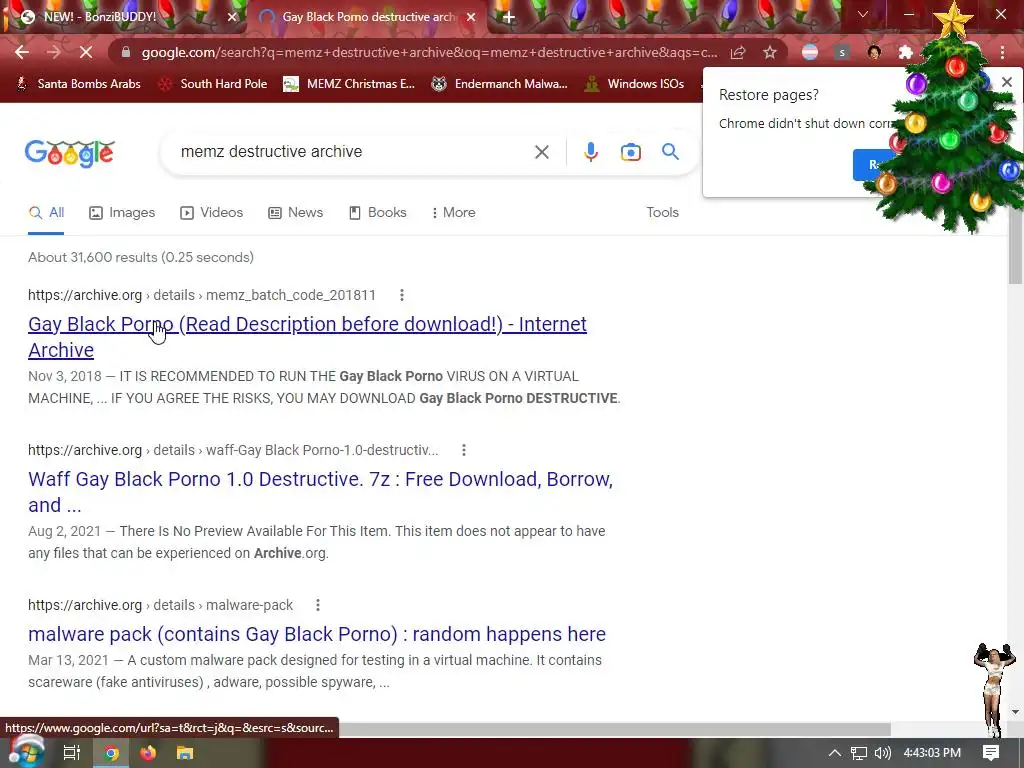Click the taskbar clock 4:43:03 PM
The width and height of the screenshot is (1024, 768).
tap(932, 753)
